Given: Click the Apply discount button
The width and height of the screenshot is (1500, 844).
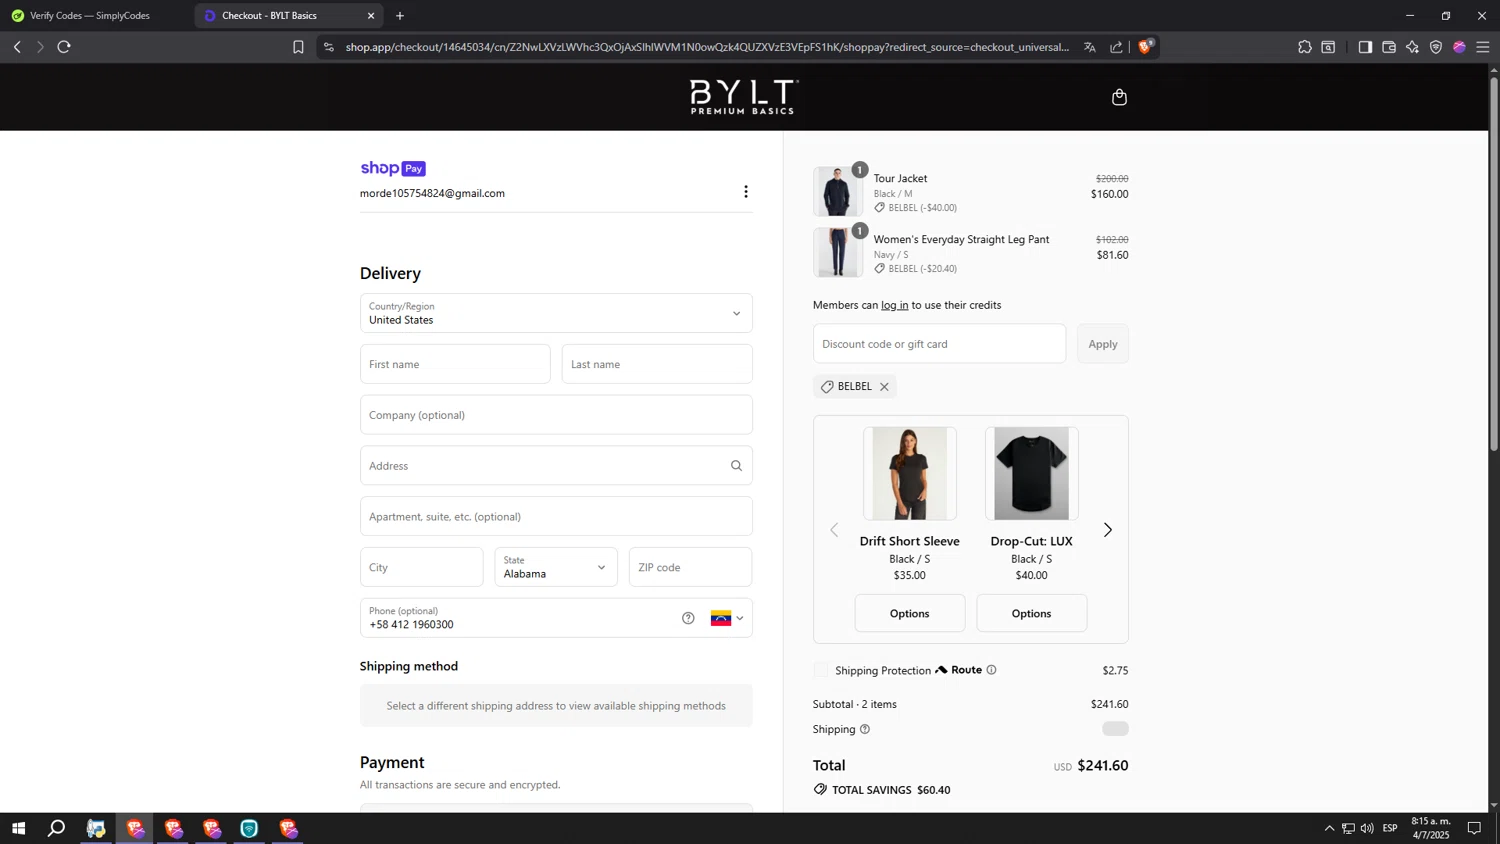Looking at the screenshot, I should click(x=1103, y=344).
